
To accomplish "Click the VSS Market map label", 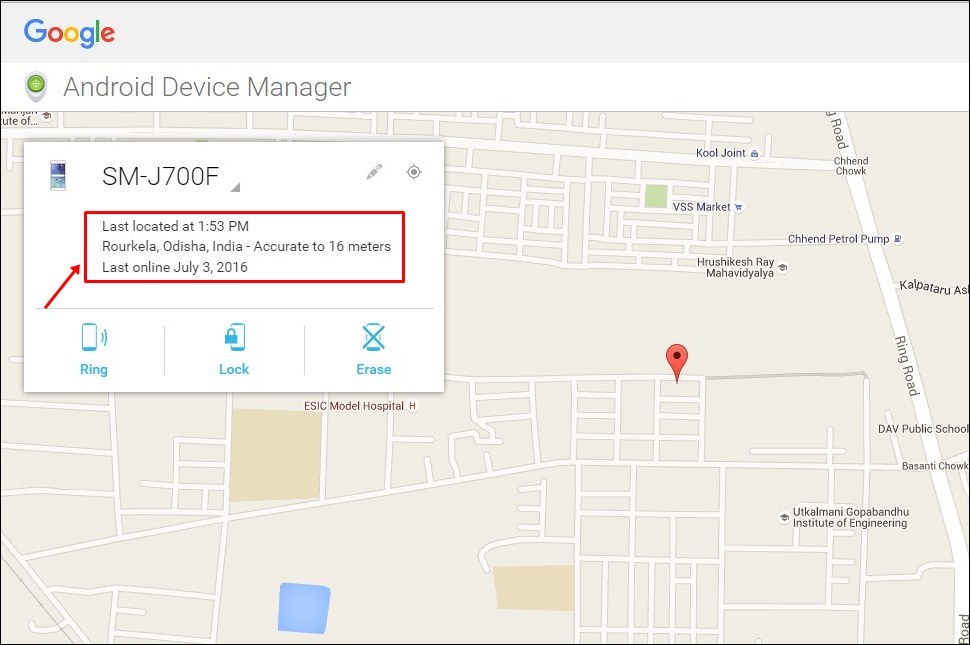I will click(x=702, y=207).
